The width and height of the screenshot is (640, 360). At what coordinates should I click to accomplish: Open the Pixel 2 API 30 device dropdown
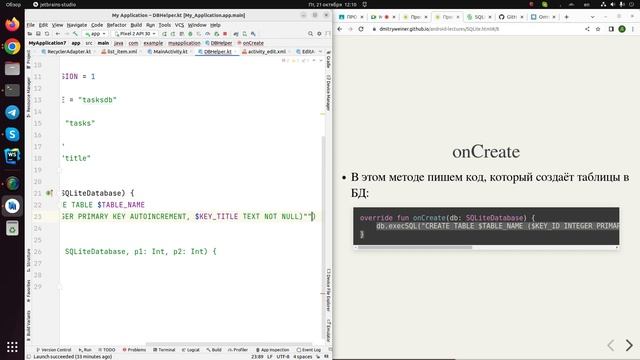tap(135, 34)
